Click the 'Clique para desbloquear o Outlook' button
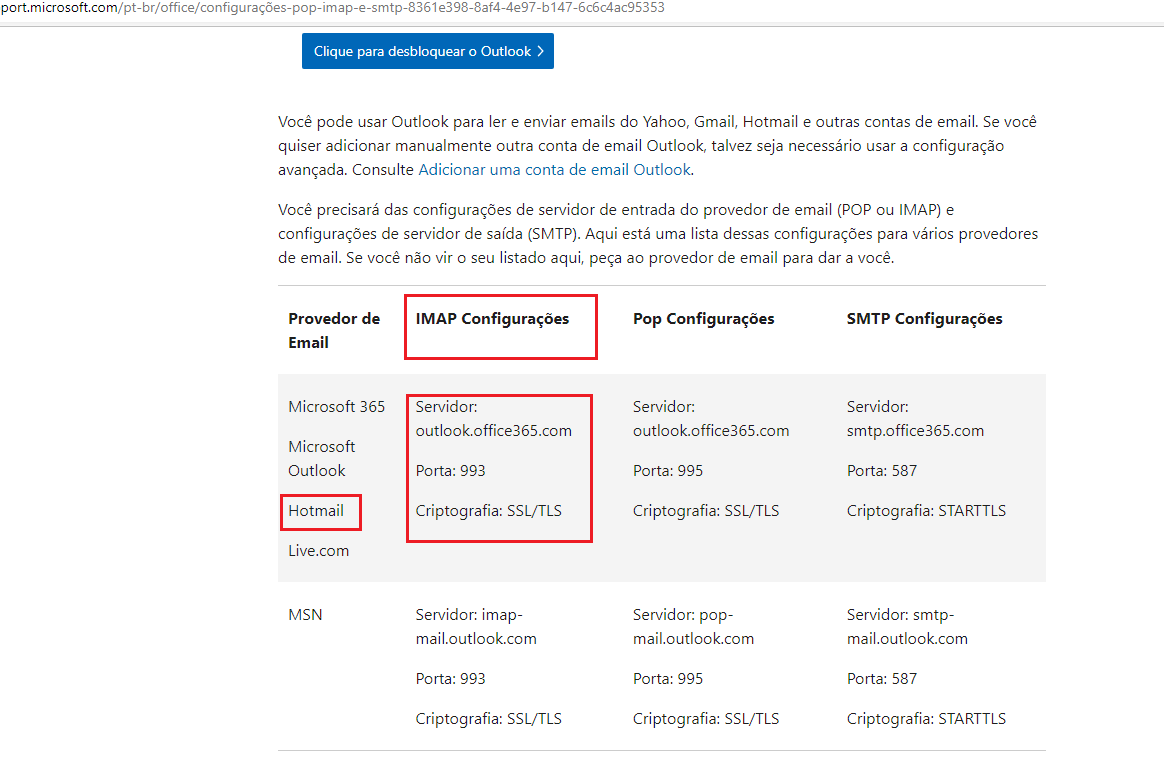 tap(428, 51)
